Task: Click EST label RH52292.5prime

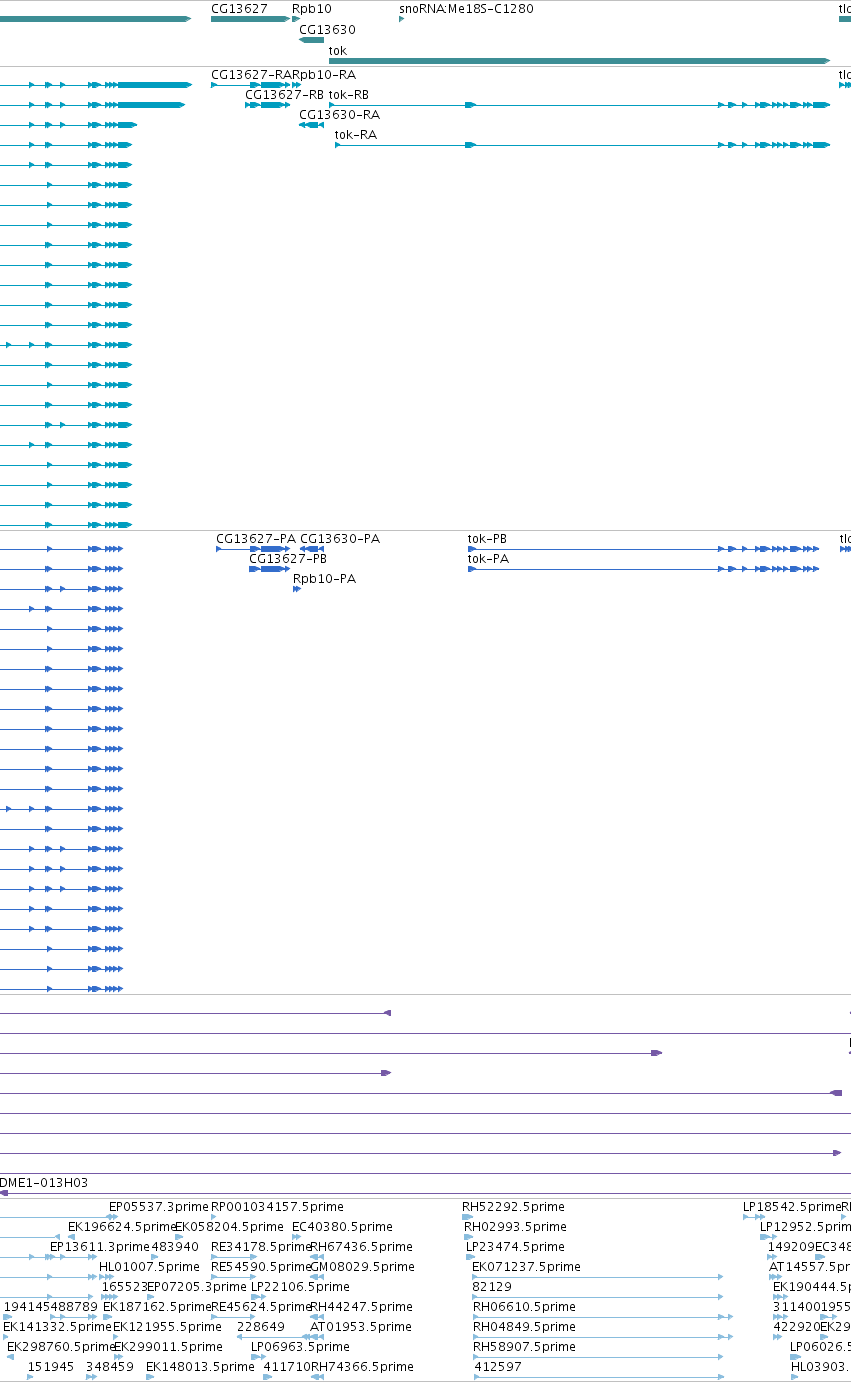Action: (513, 1206)
